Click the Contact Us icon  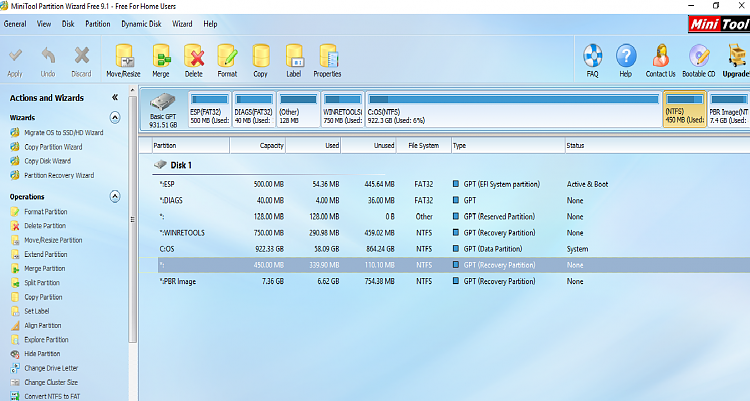661,56
